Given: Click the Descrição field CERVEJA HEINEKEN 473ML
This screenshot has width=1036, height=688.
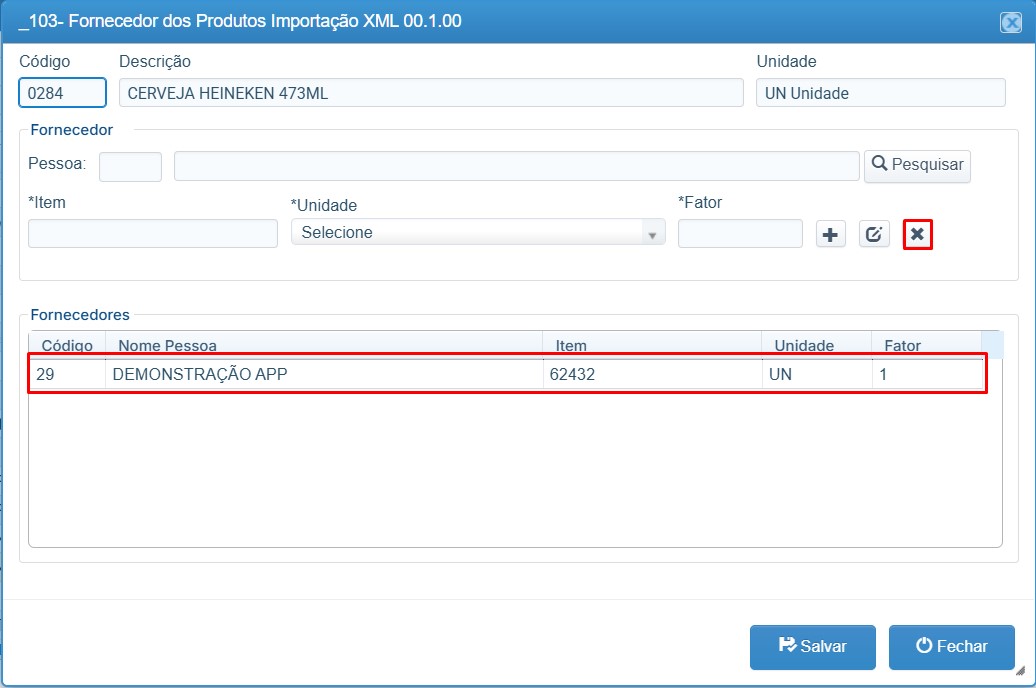Looking at the screenshot, I should [x=431, y=93].
